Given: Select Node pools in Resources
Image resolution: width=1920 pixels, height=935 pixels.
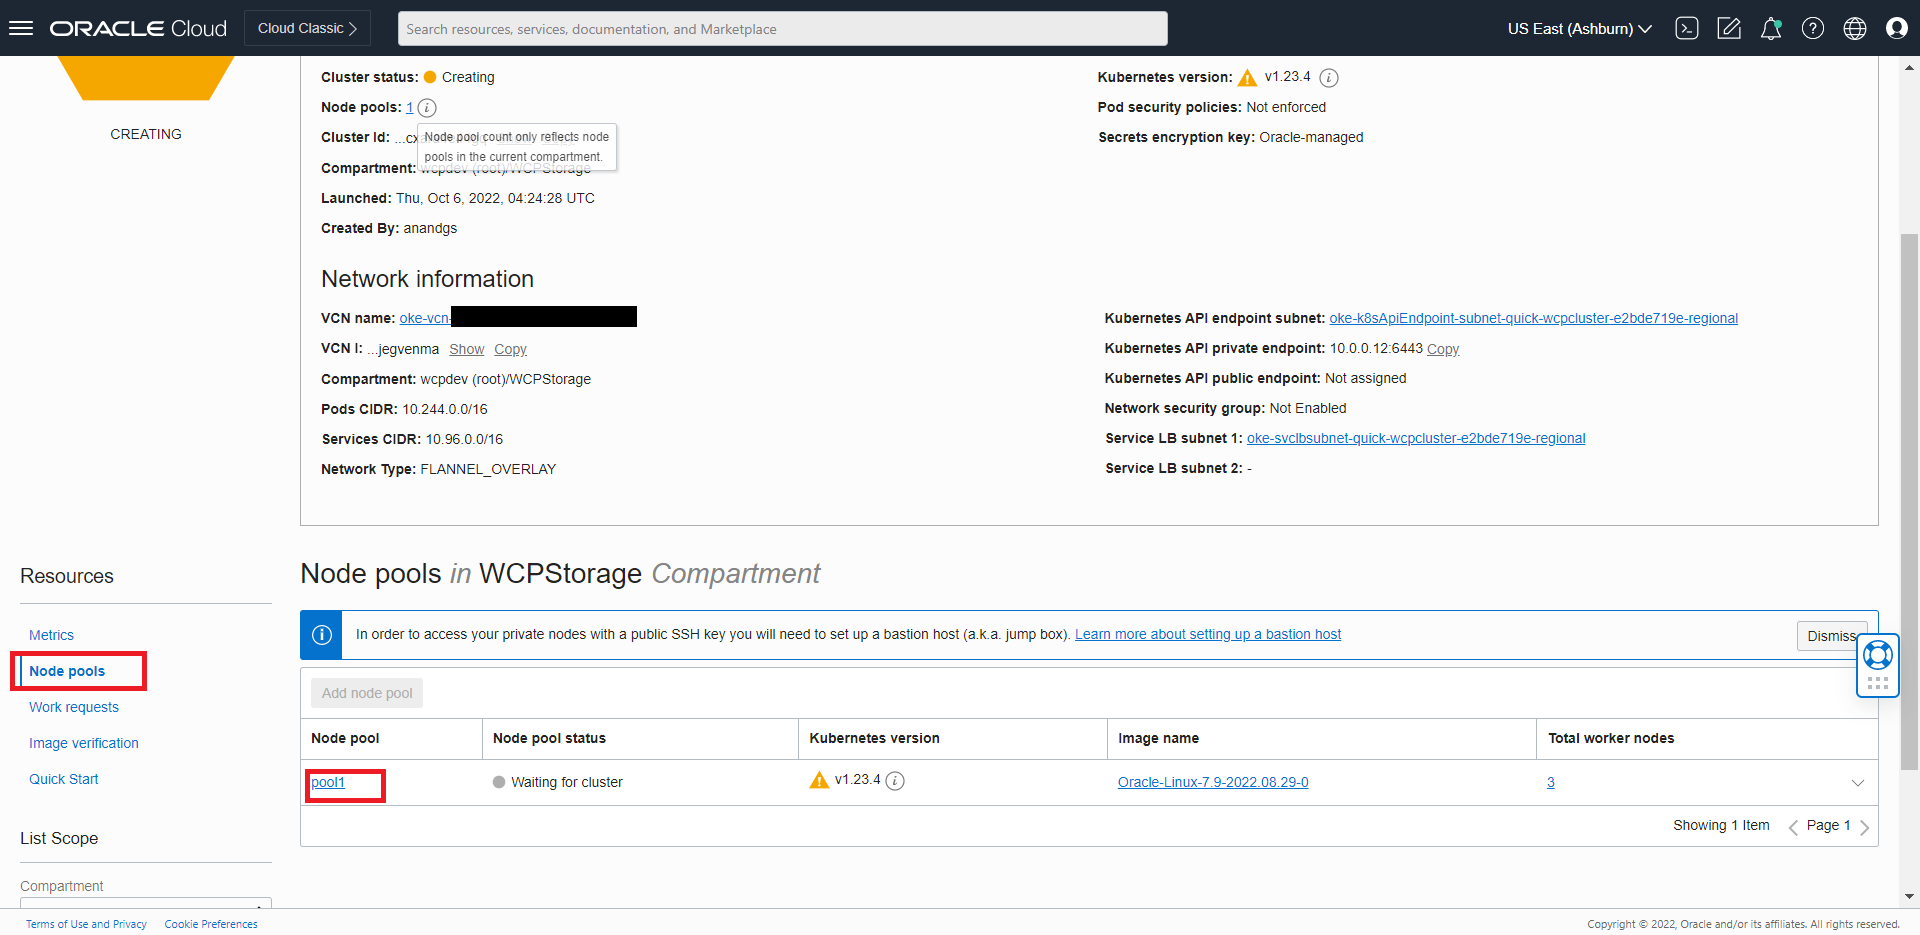Looking at the screenshot, I should (x=67, y=671).
